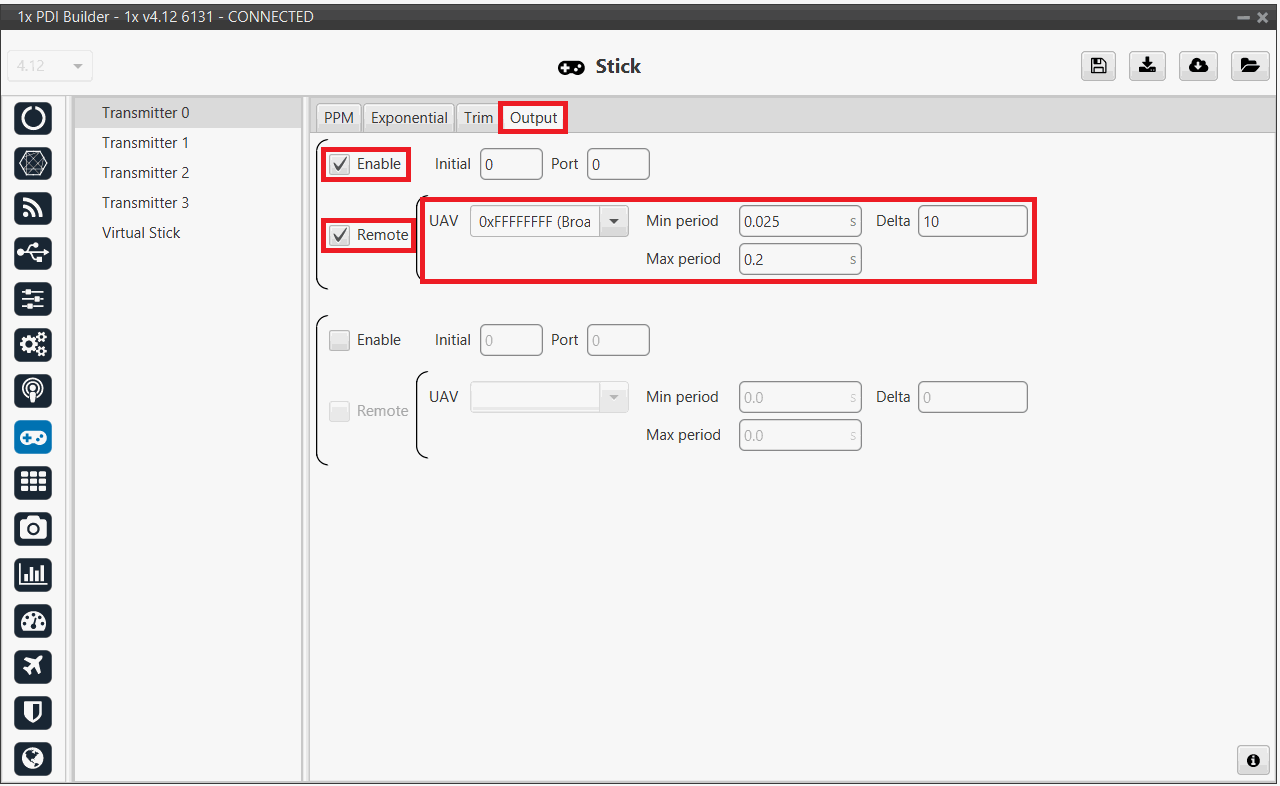Open the camera section in sidebar
1280x786 pixels.
tap(33, 528)
